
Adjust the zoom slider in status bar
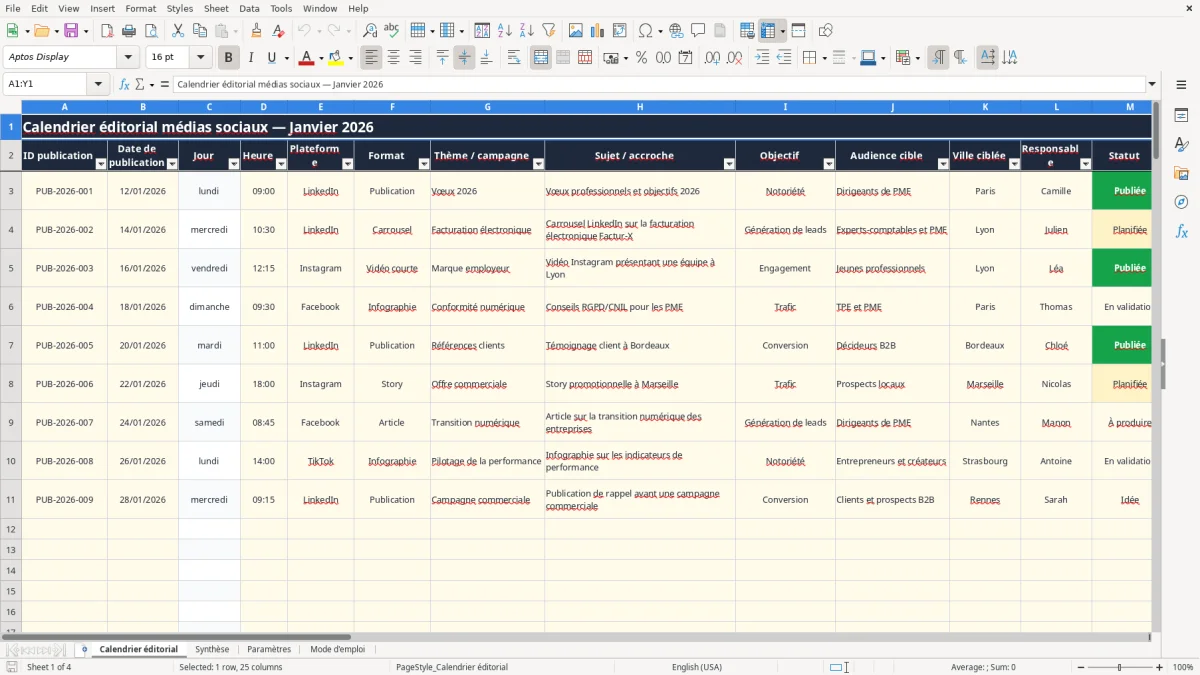[1120, 667]
